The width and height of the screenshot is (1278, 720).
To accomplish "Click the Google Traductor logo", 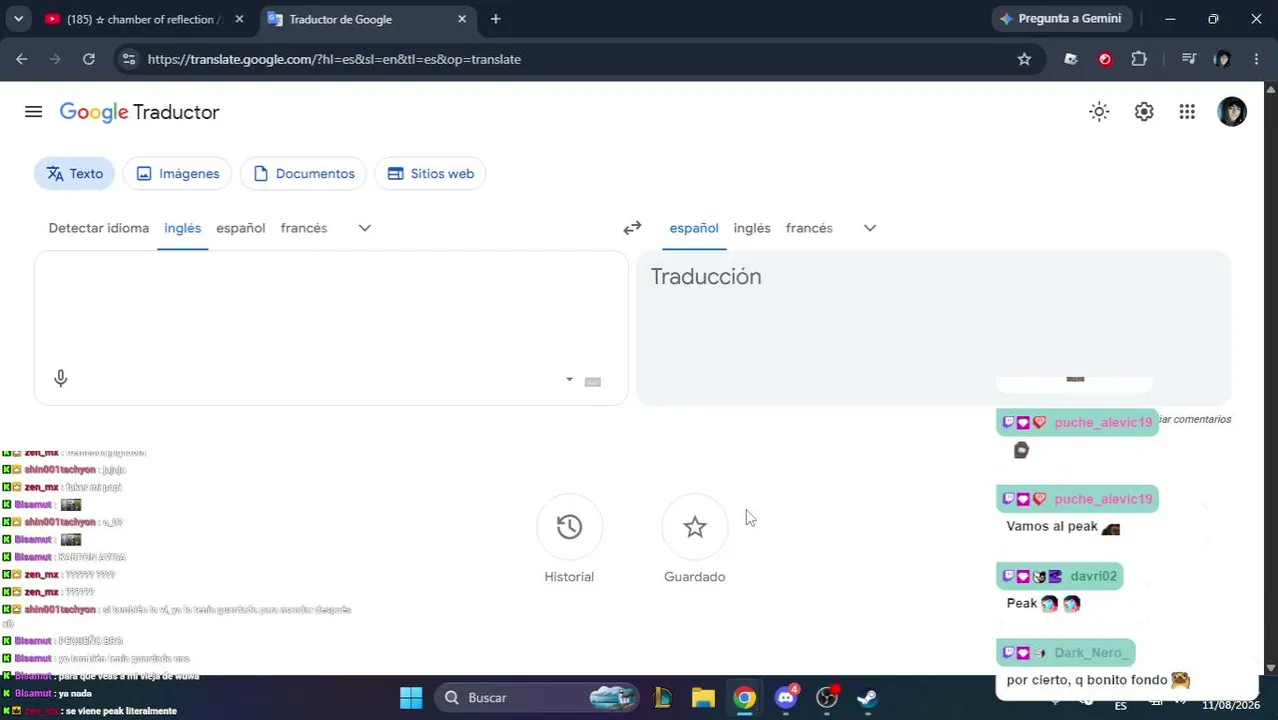I will pos(140,112).
